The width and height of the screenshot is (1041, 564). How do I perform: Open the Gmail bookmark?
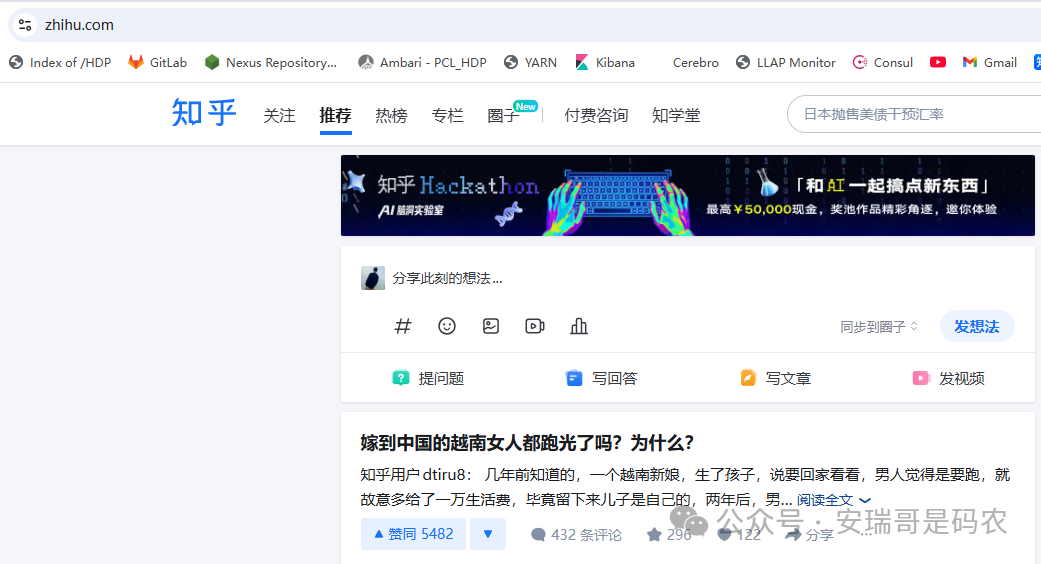pos(989,62)
